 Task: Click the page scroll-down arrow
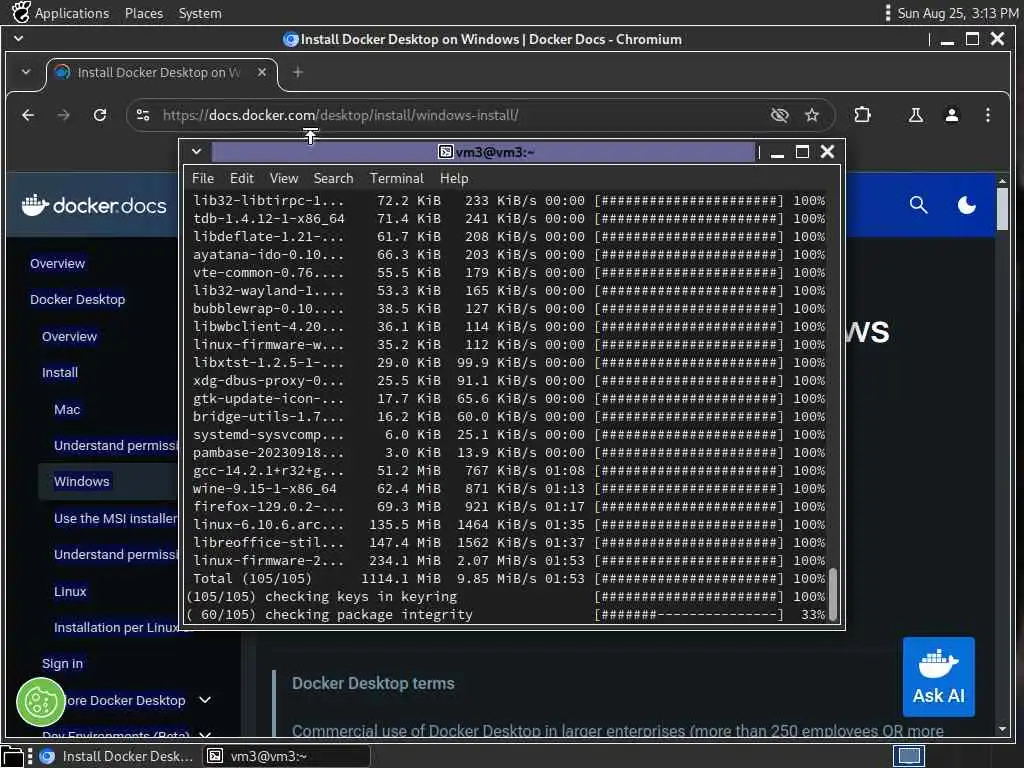(x=1002, y=729)
